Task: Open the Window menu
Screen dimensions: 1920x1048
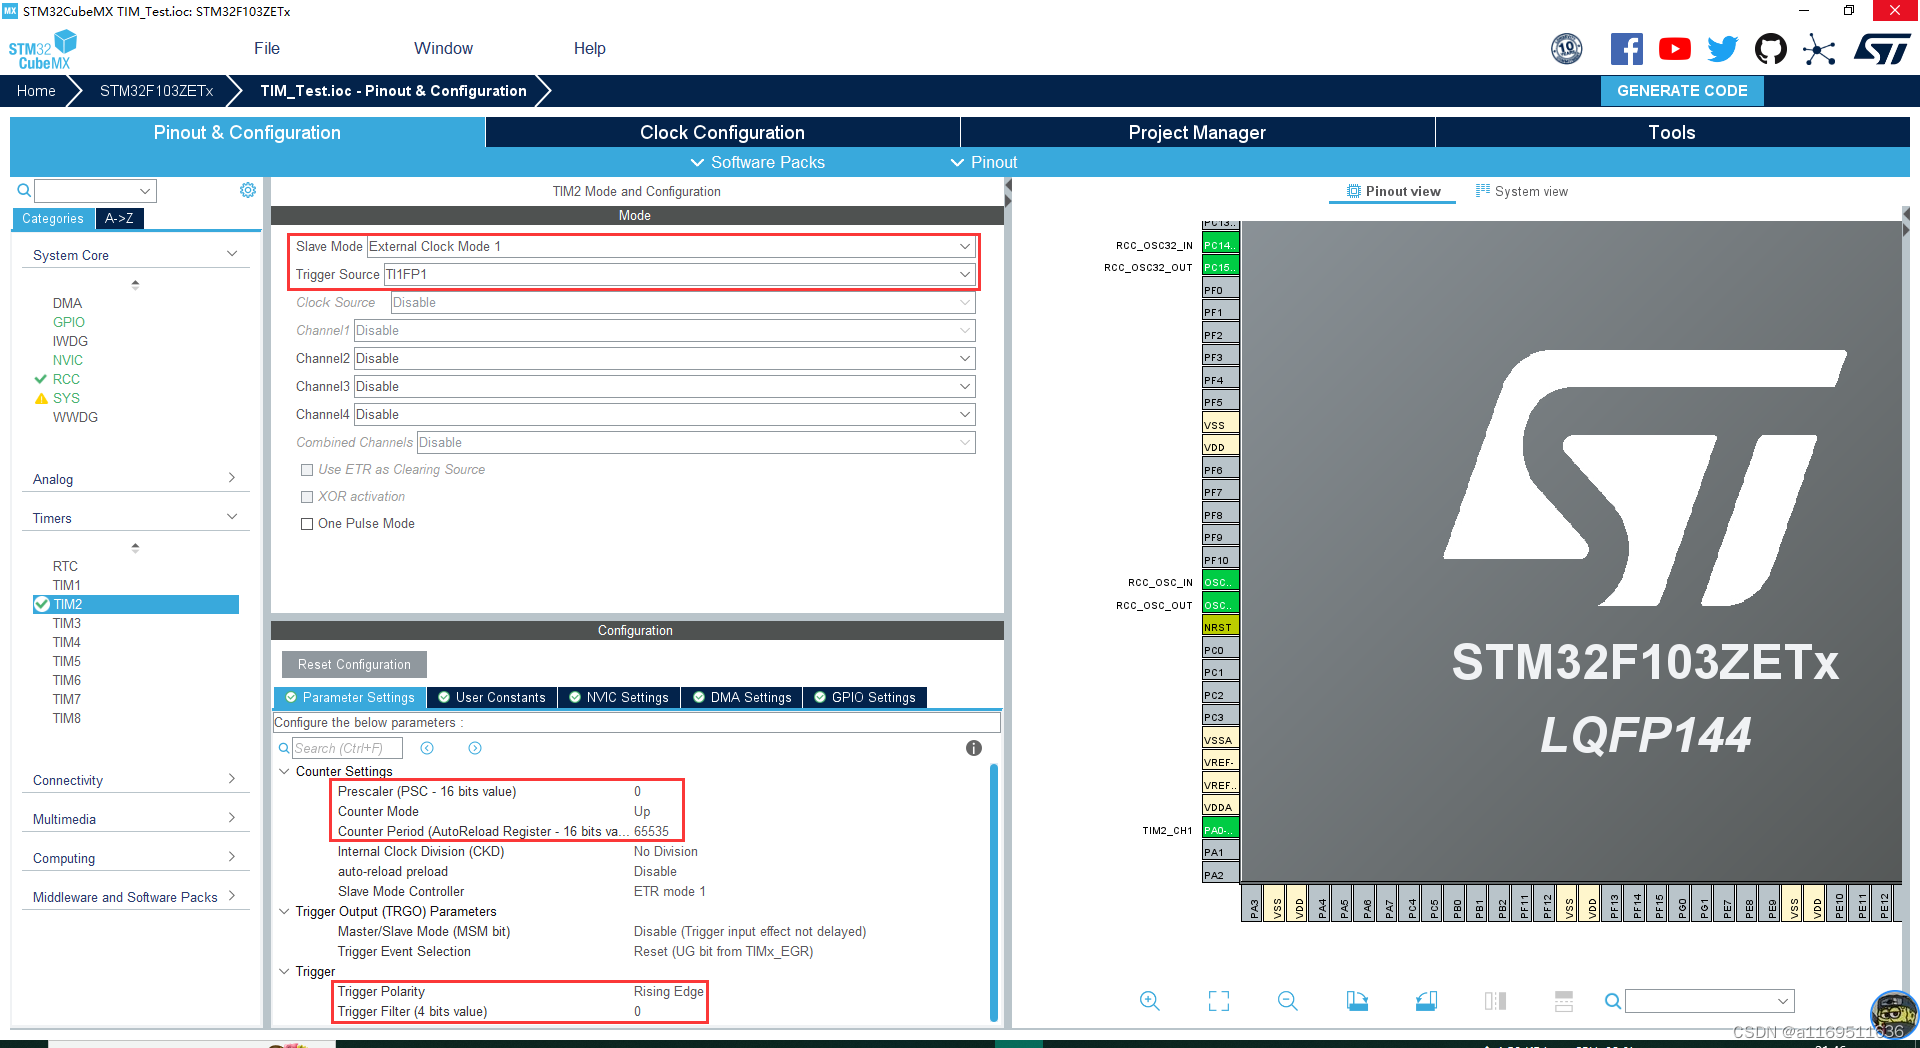Action: 443,48
